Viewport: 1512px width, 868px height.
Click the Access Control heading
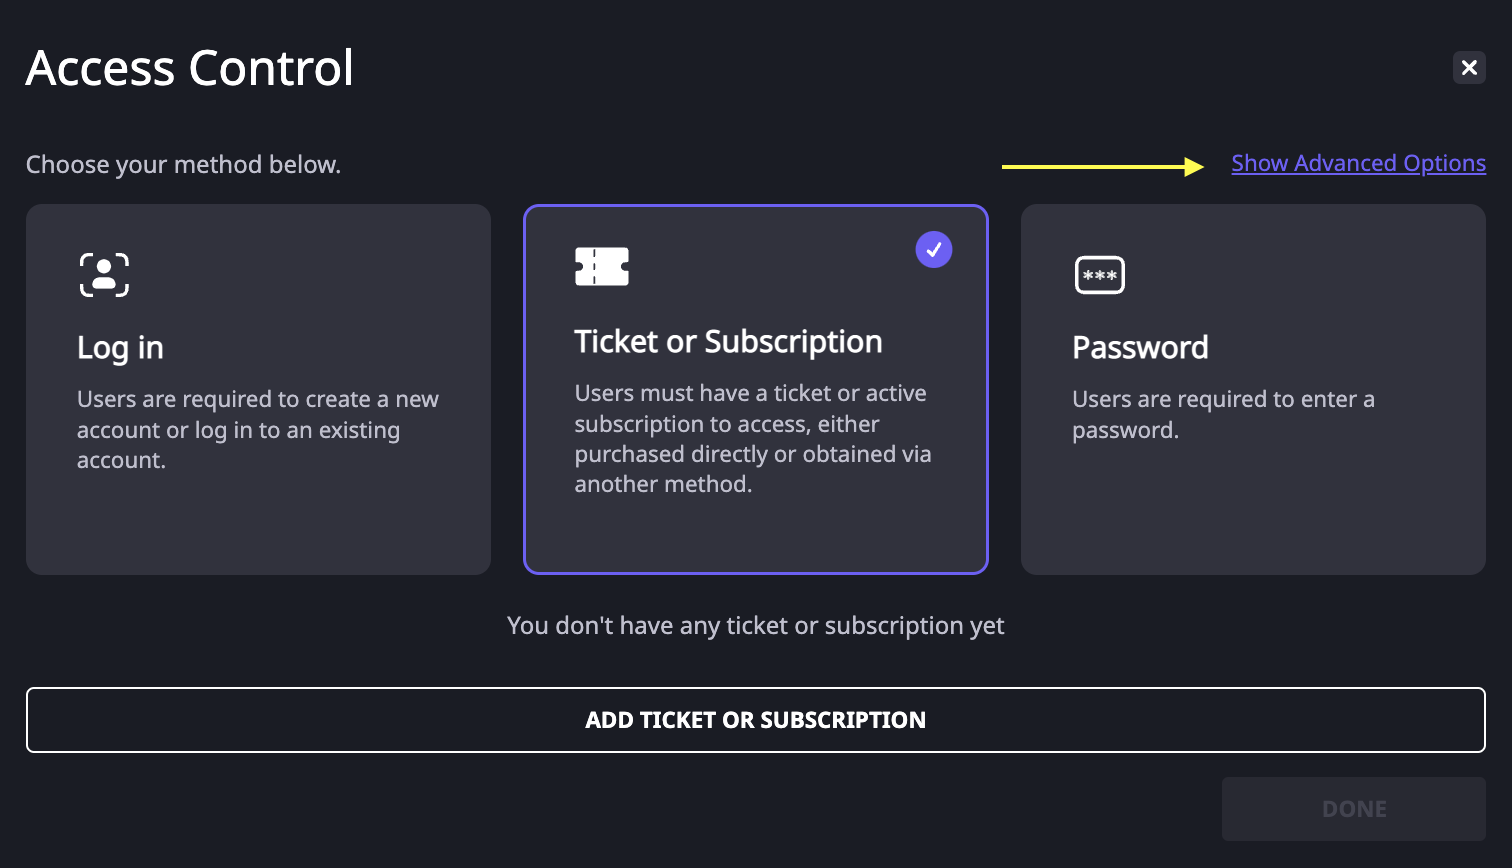pyautogui.click(x=190, y=68)
